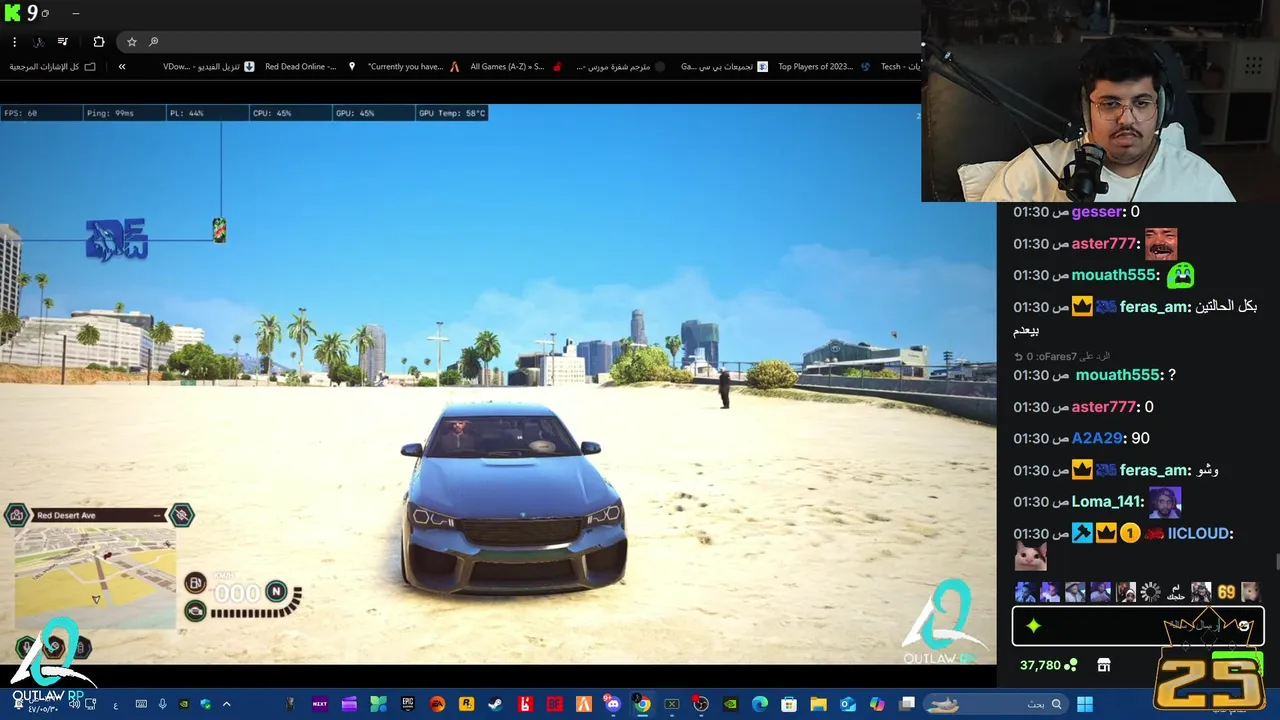Click the GPU Temp: 58°C overlay readout
Screen dimensions: 1280x720
(452, 113)
